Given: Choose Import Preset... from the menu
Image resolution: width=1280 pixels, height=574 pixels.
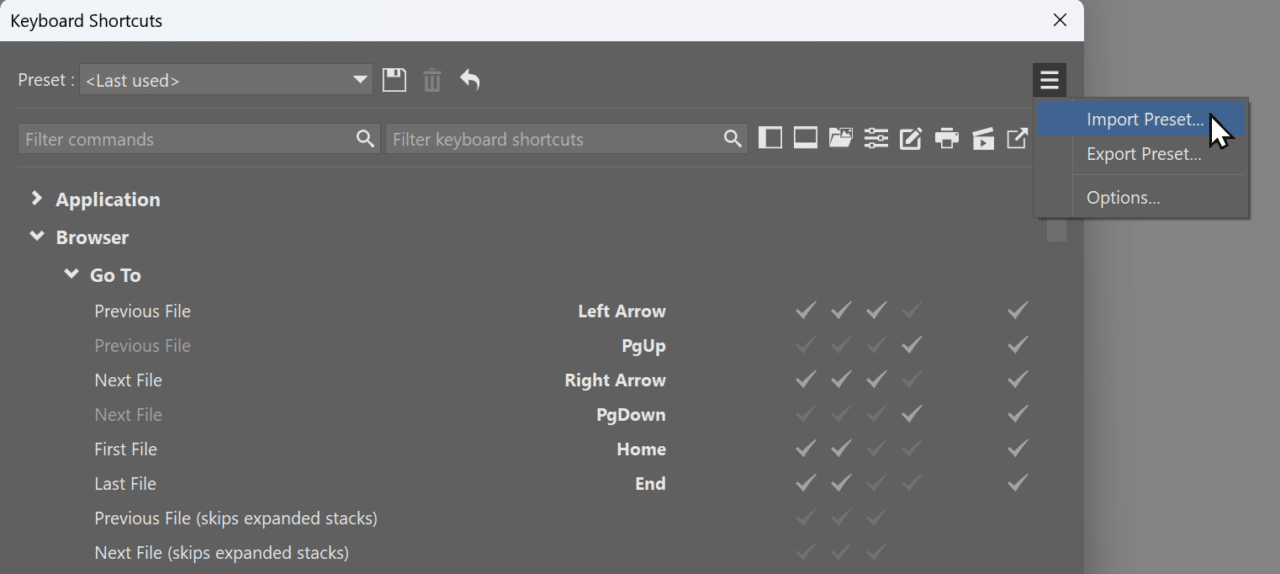Looking at the screenshot, I should (x=1141, y=119).
